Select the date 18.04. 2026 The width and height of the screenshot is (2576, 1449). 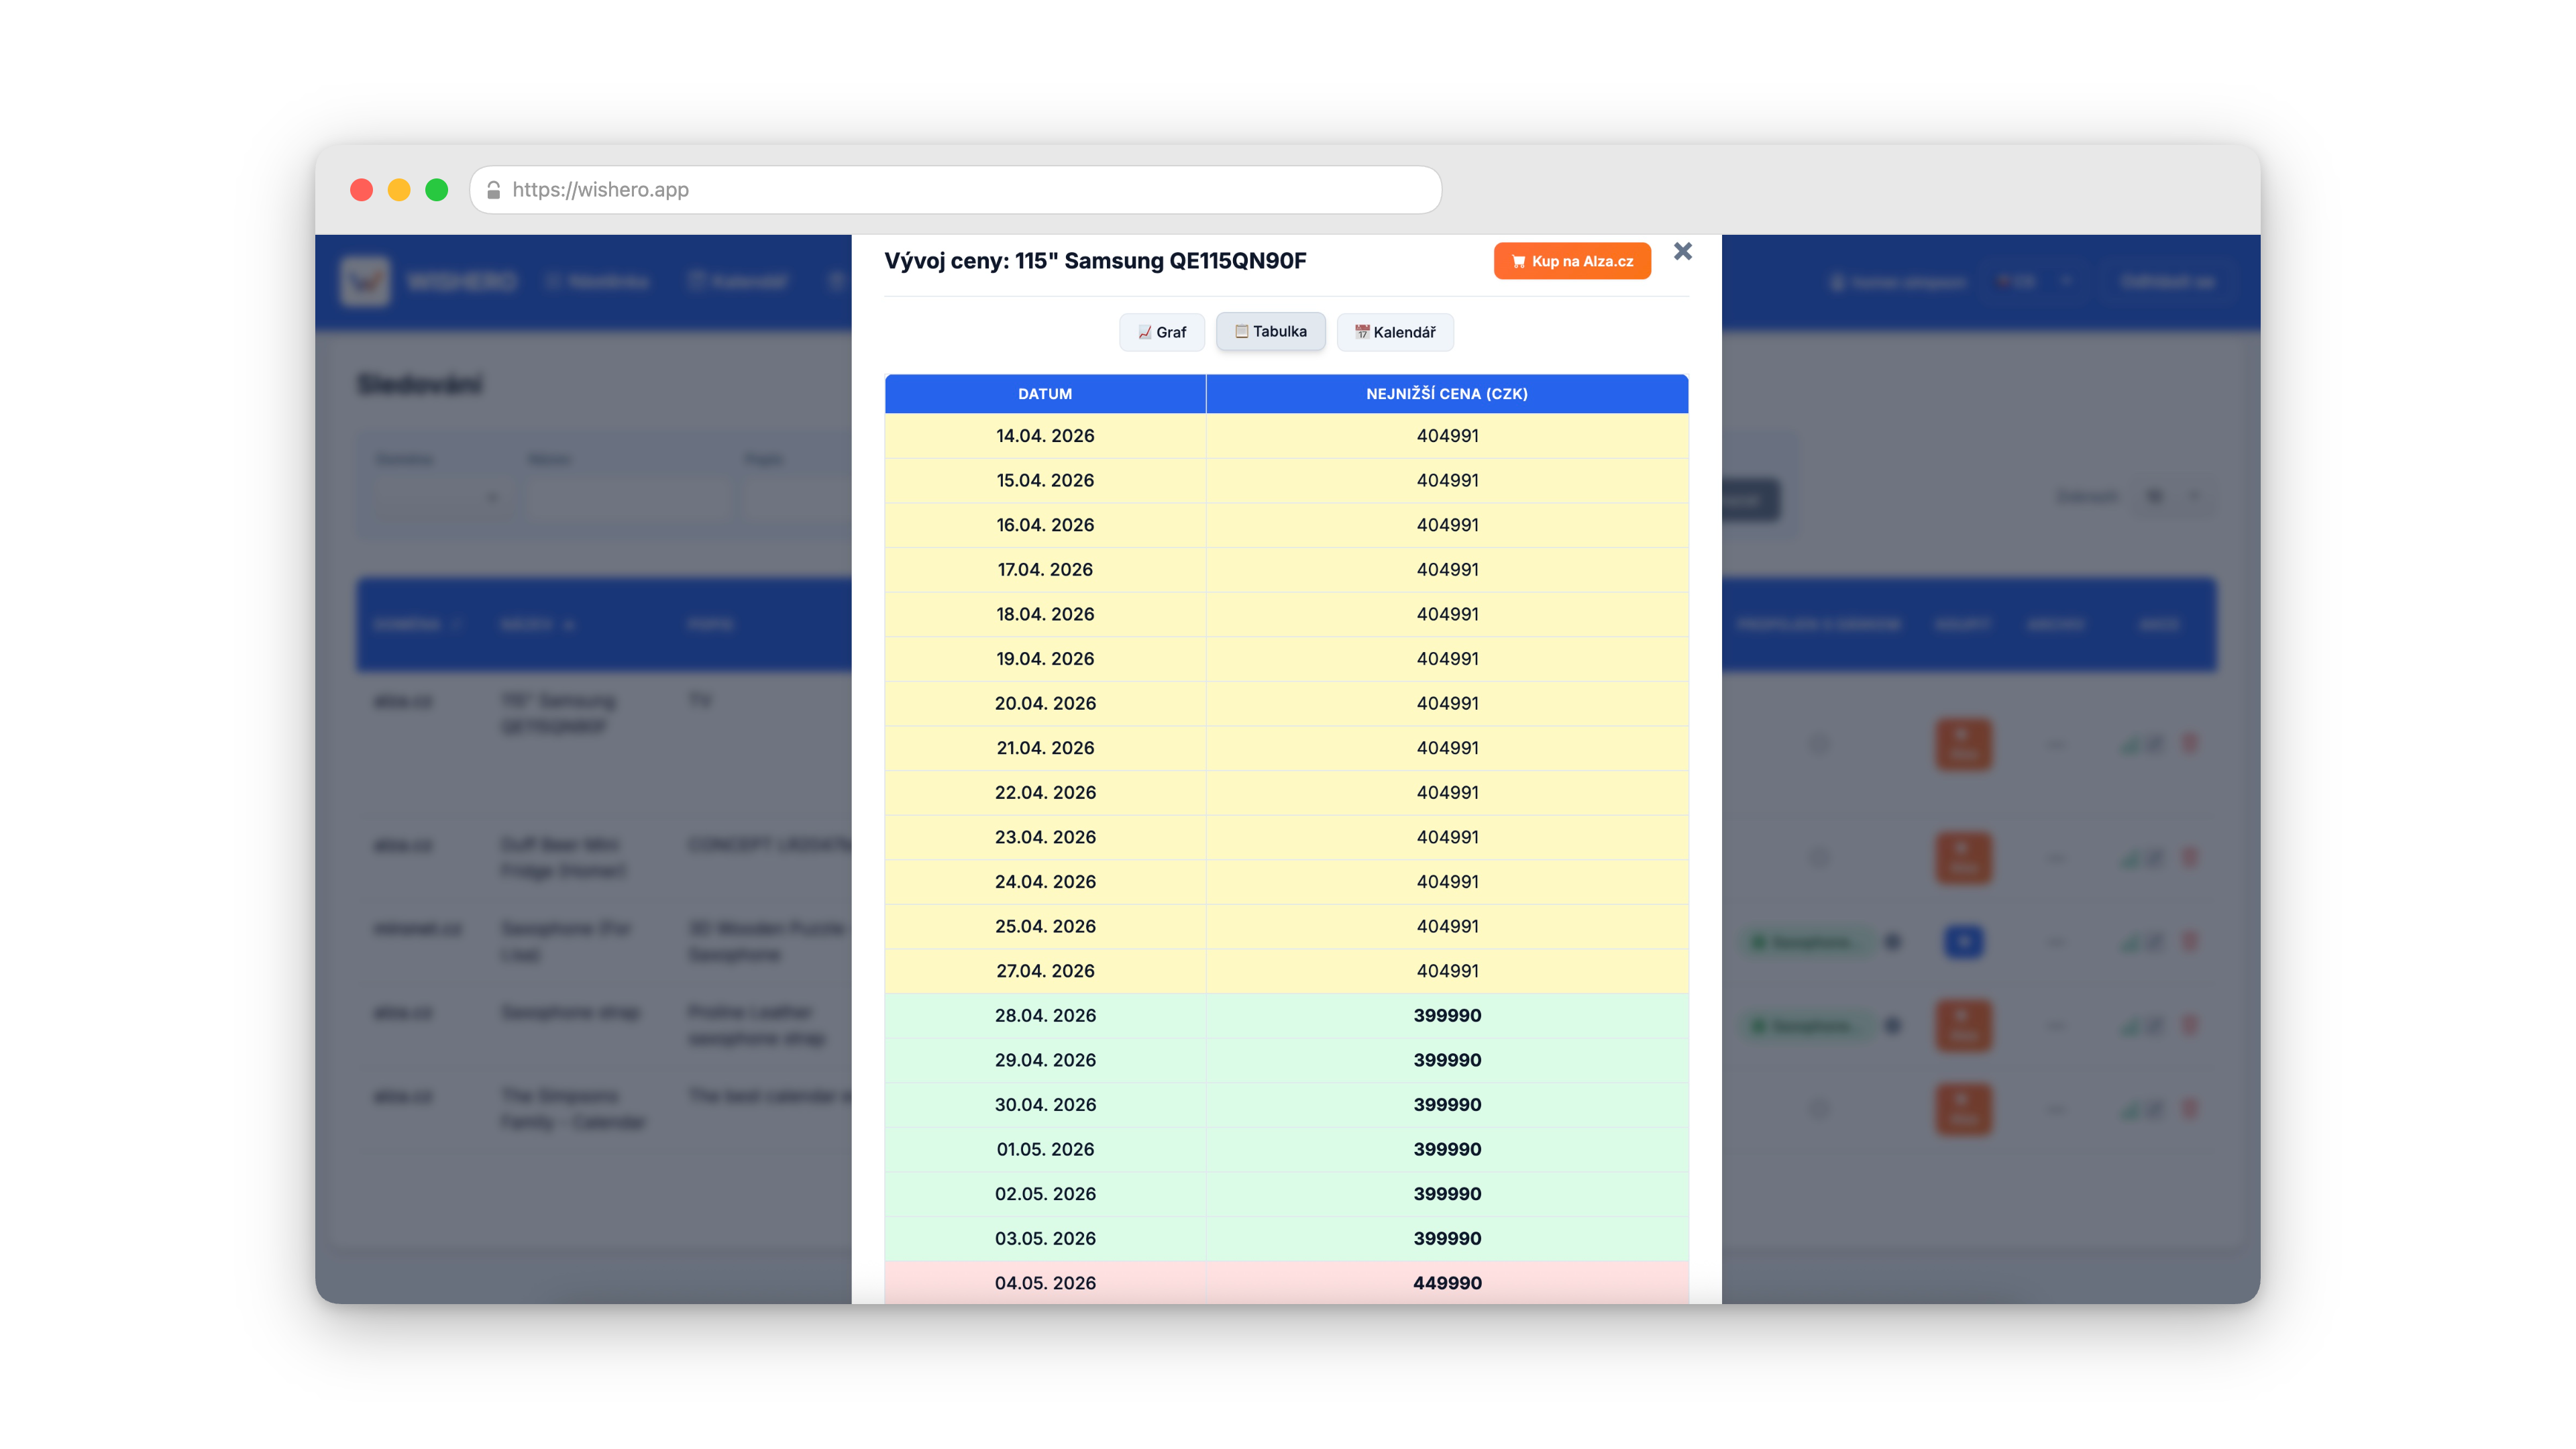1045,614
